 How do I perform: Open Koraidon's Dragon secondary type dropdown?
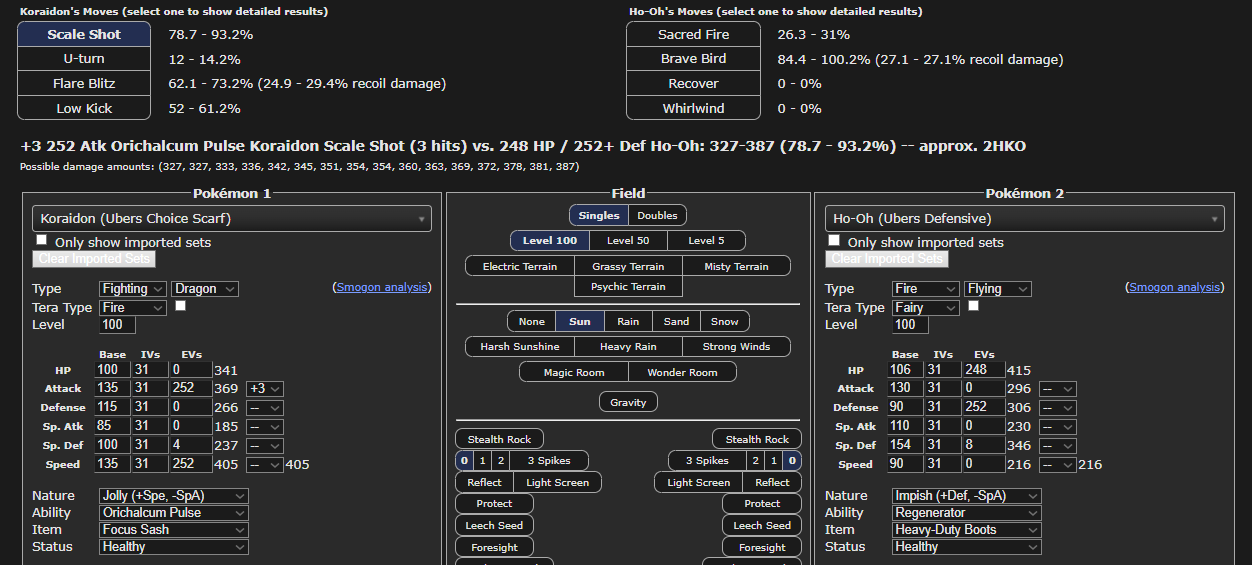[205, 288]
